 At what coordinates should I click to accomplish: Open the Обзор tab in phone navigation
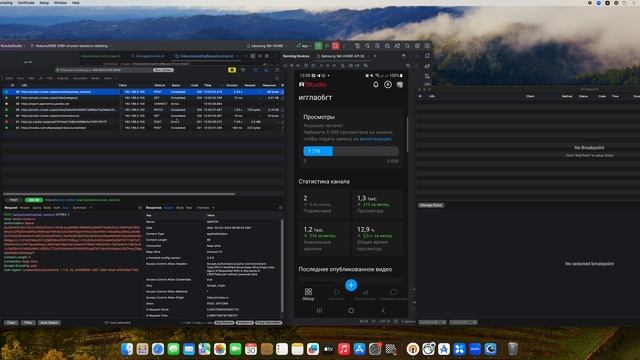308,294
